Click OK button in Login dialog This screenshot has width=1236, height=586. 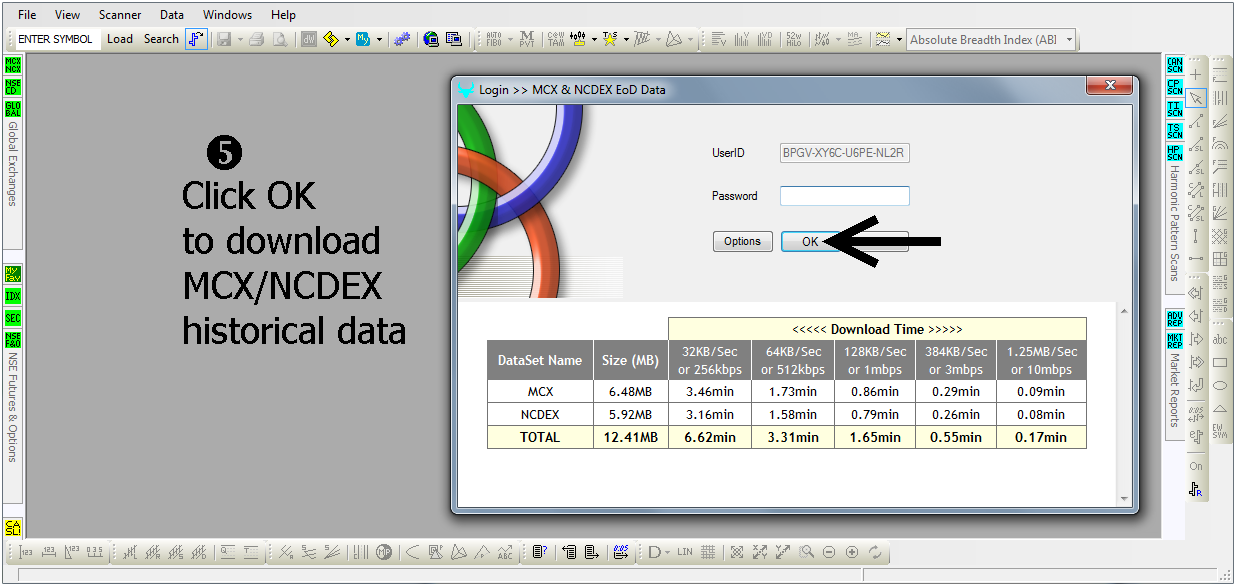(810, 241)
